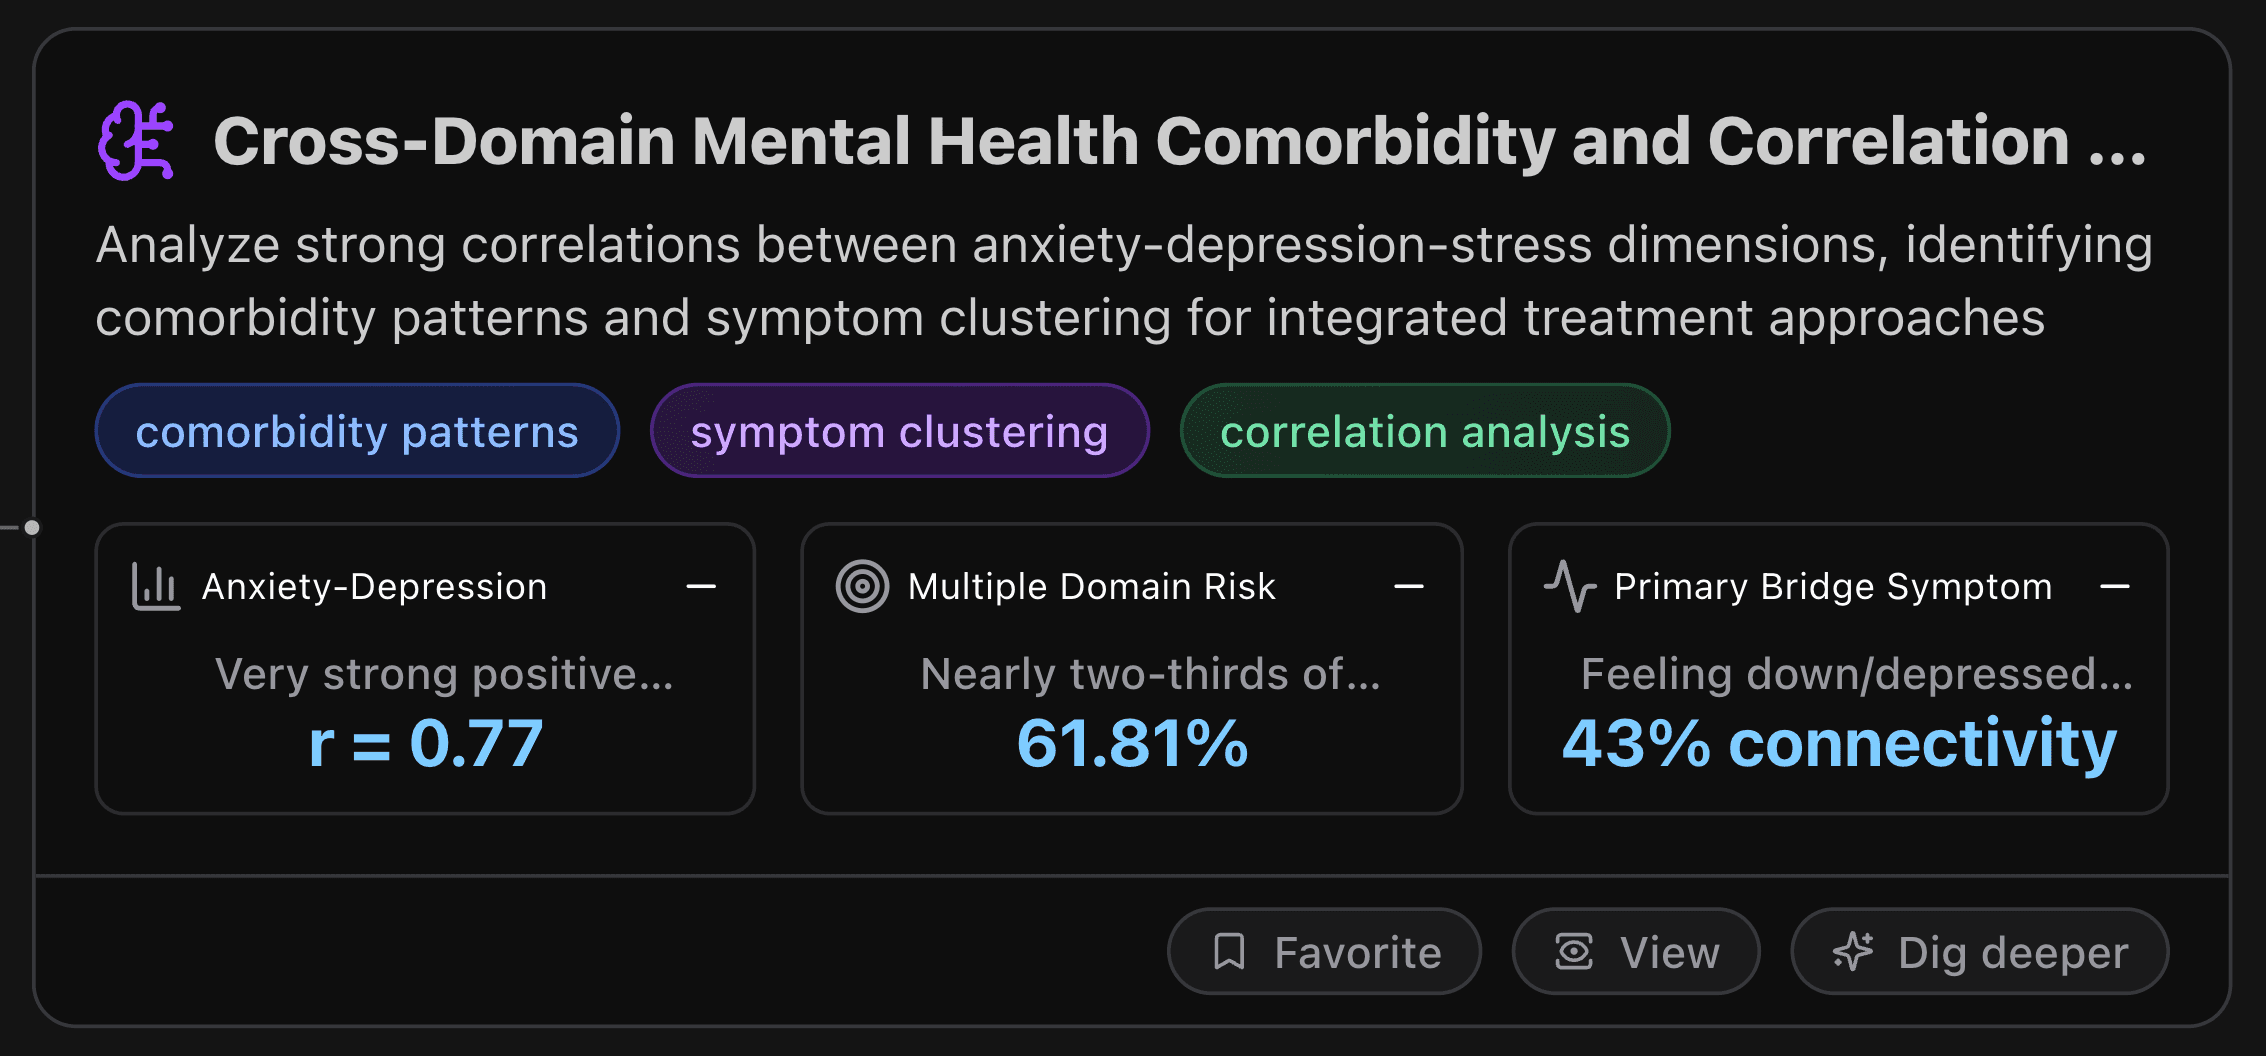Click the 61.81% risk percentage
The height and width of the screenshot is (1056, 2266).
[1131, 742]
